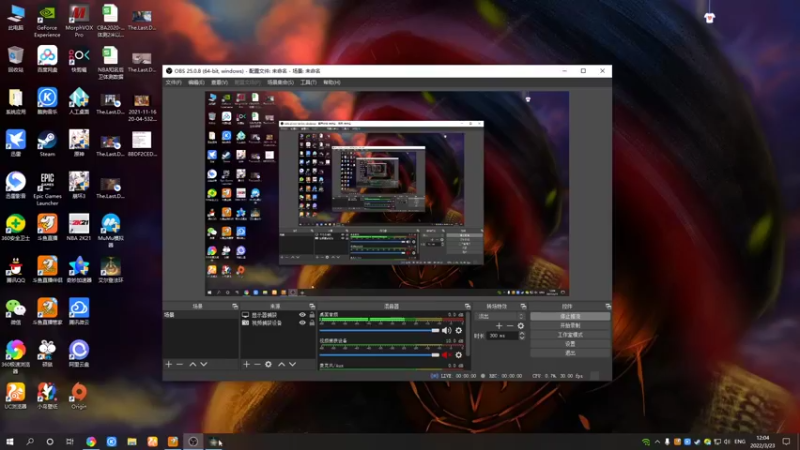Decrease transition duration with down stepper arrow
Viewport: 800px width, 450px height.
tap(521, 338)
